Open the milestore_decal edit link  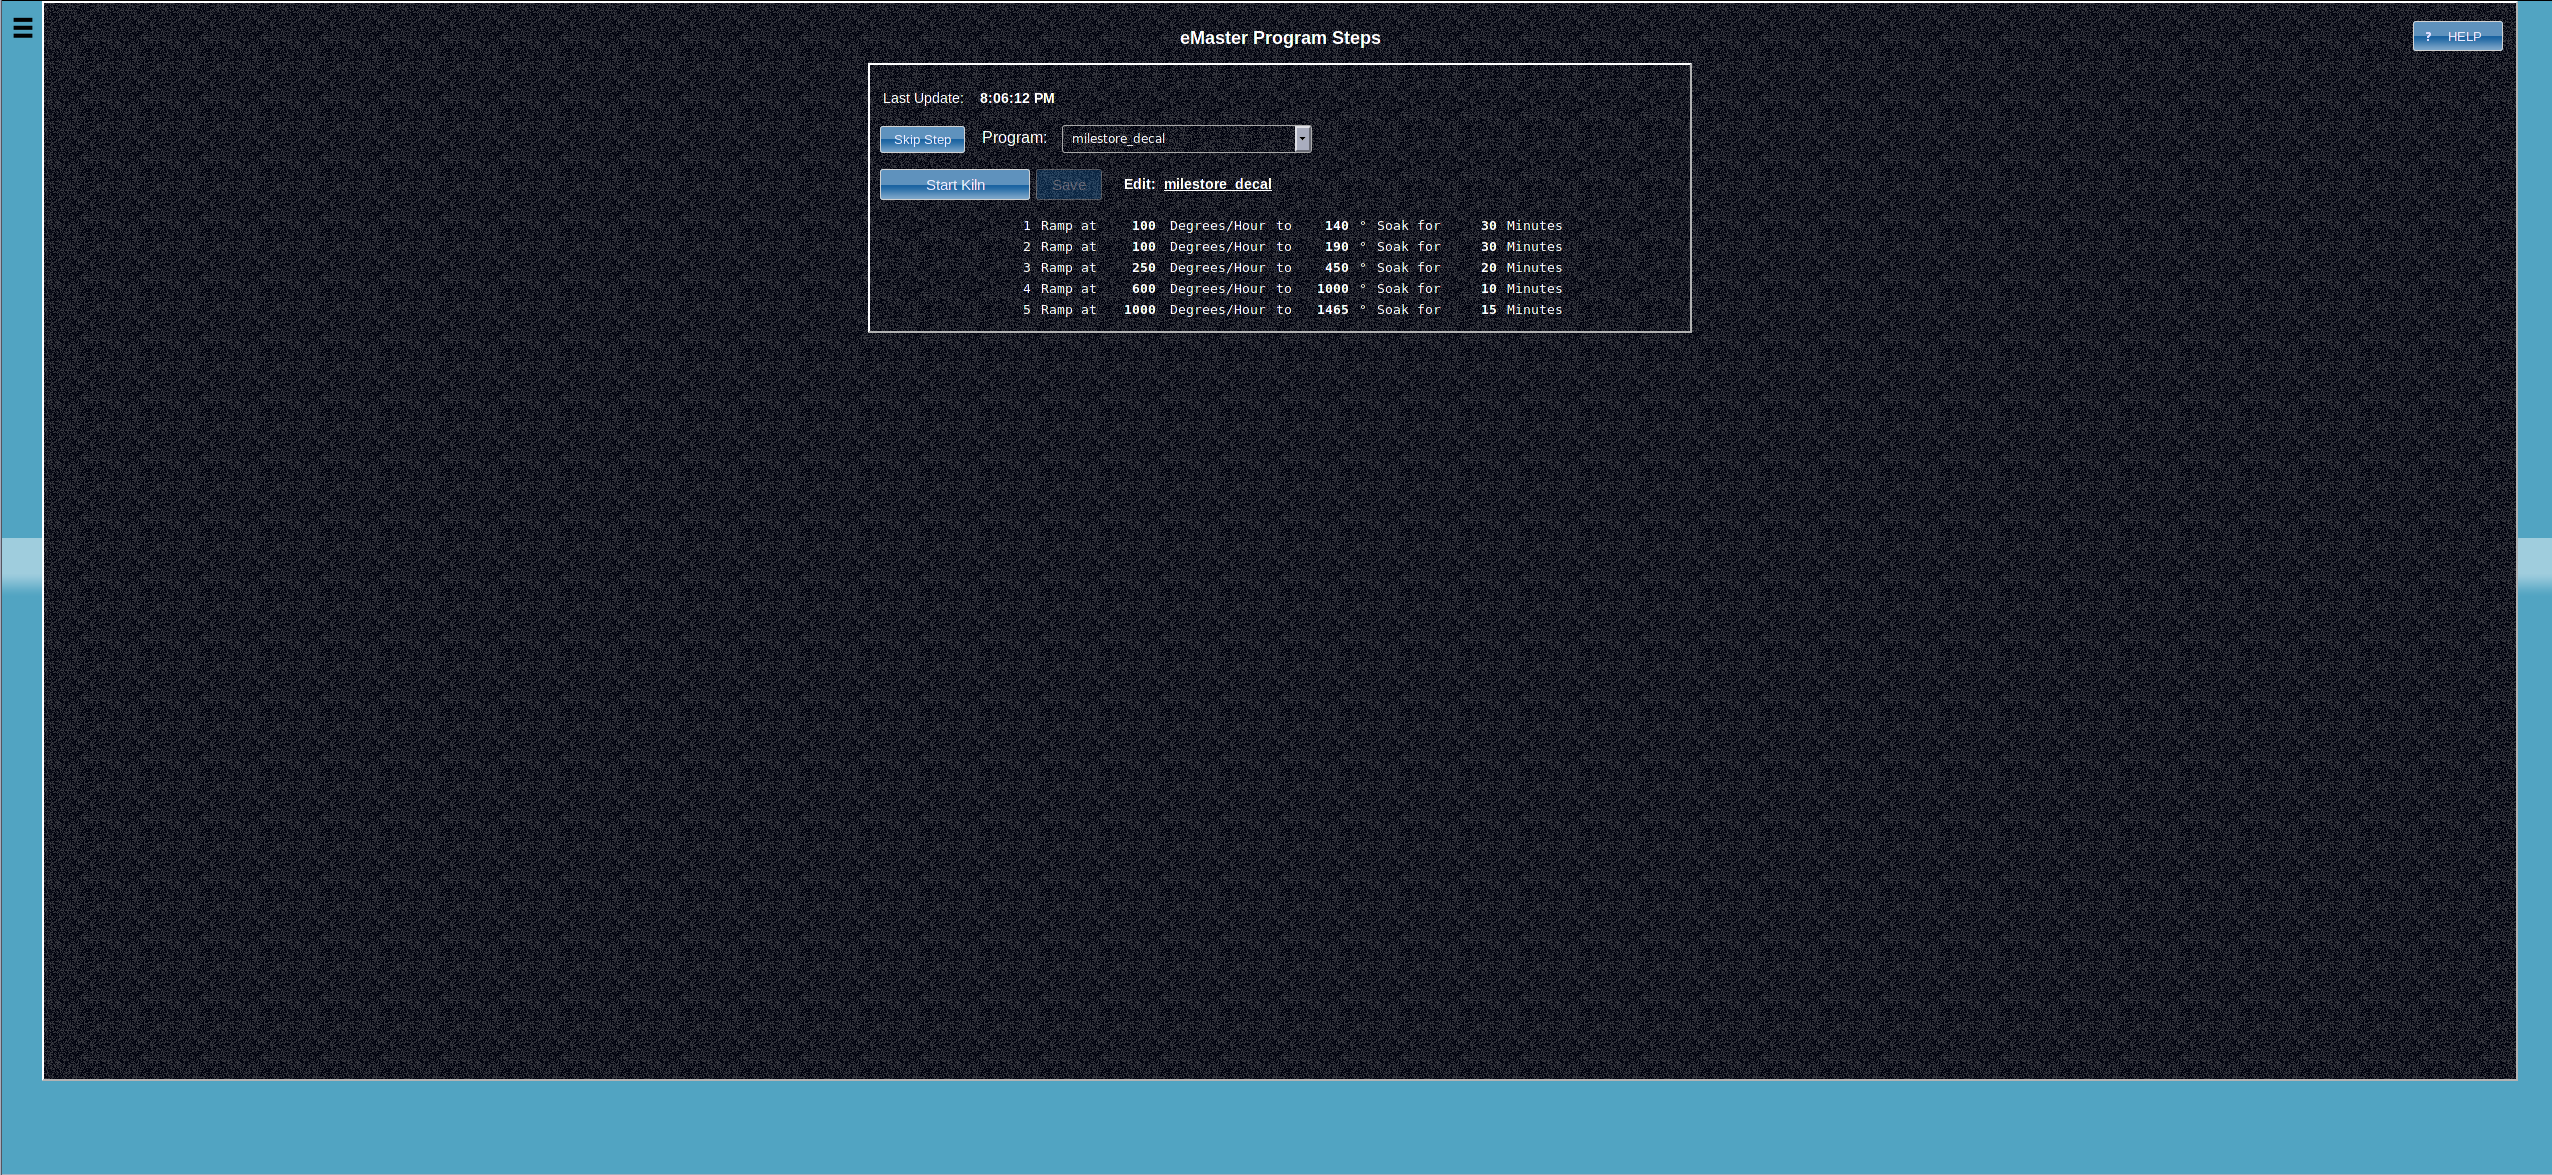coord(1216,184)
